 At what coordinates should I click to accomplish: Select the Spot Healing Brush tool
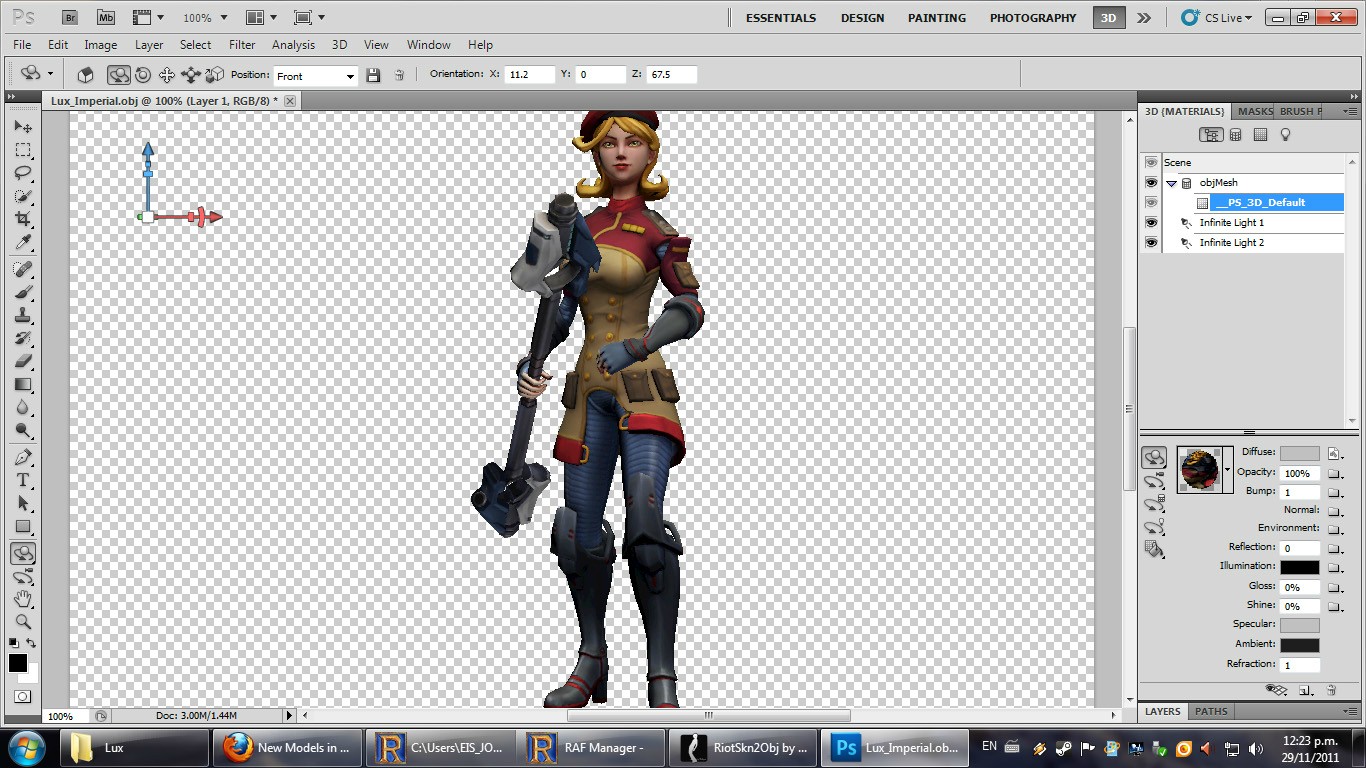pyautogui.click(x=23, y=269)
